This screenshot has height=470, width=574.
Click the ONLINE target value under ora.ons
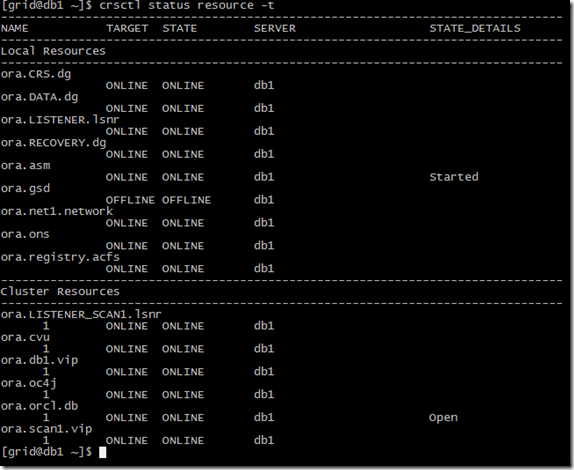tap(127, 246)
